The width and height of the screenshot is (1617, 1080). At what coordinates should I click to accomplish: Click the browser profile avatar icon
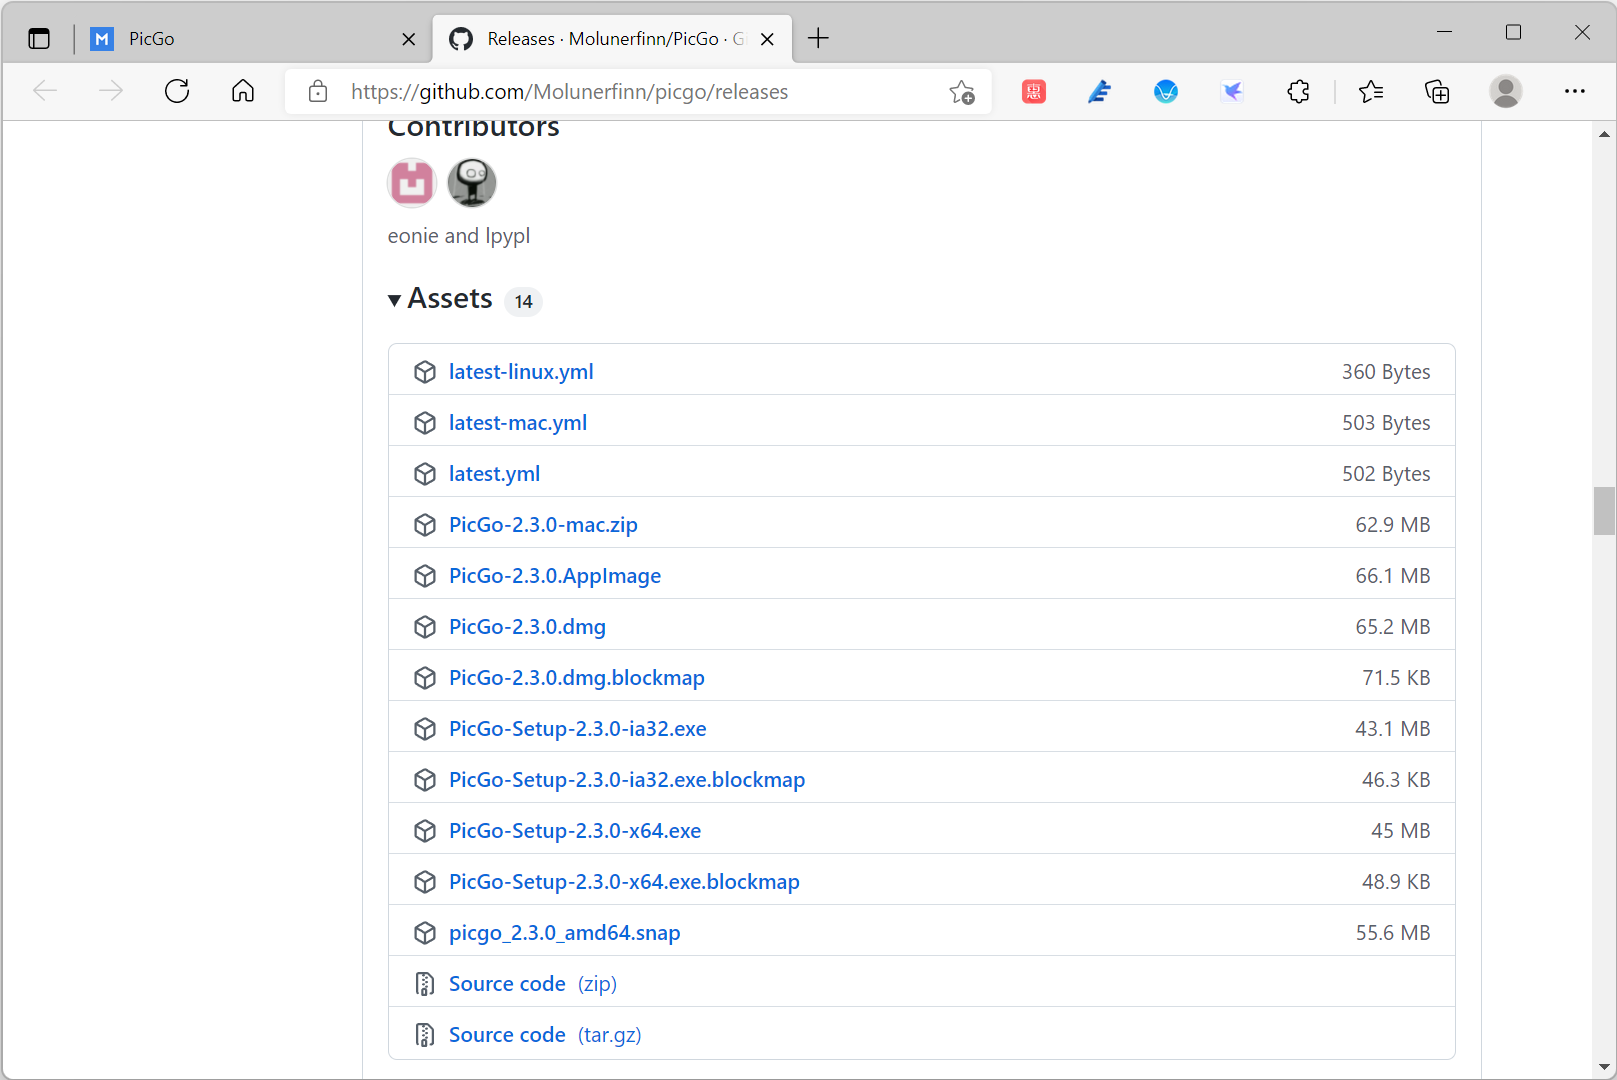(x=1506, y=91)
